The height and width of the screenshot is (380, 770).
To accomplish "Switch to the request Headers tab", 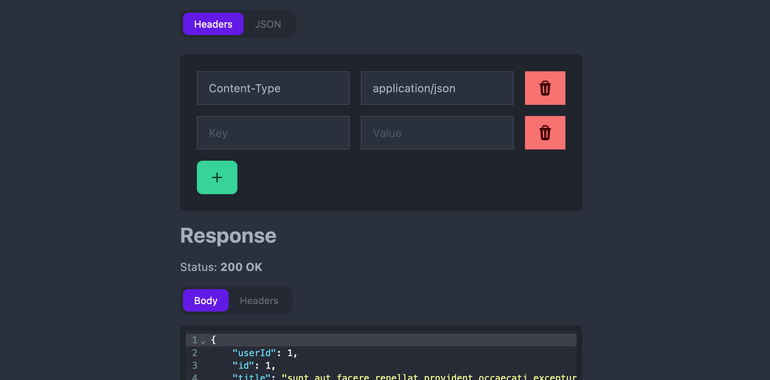I will [213, 24].
